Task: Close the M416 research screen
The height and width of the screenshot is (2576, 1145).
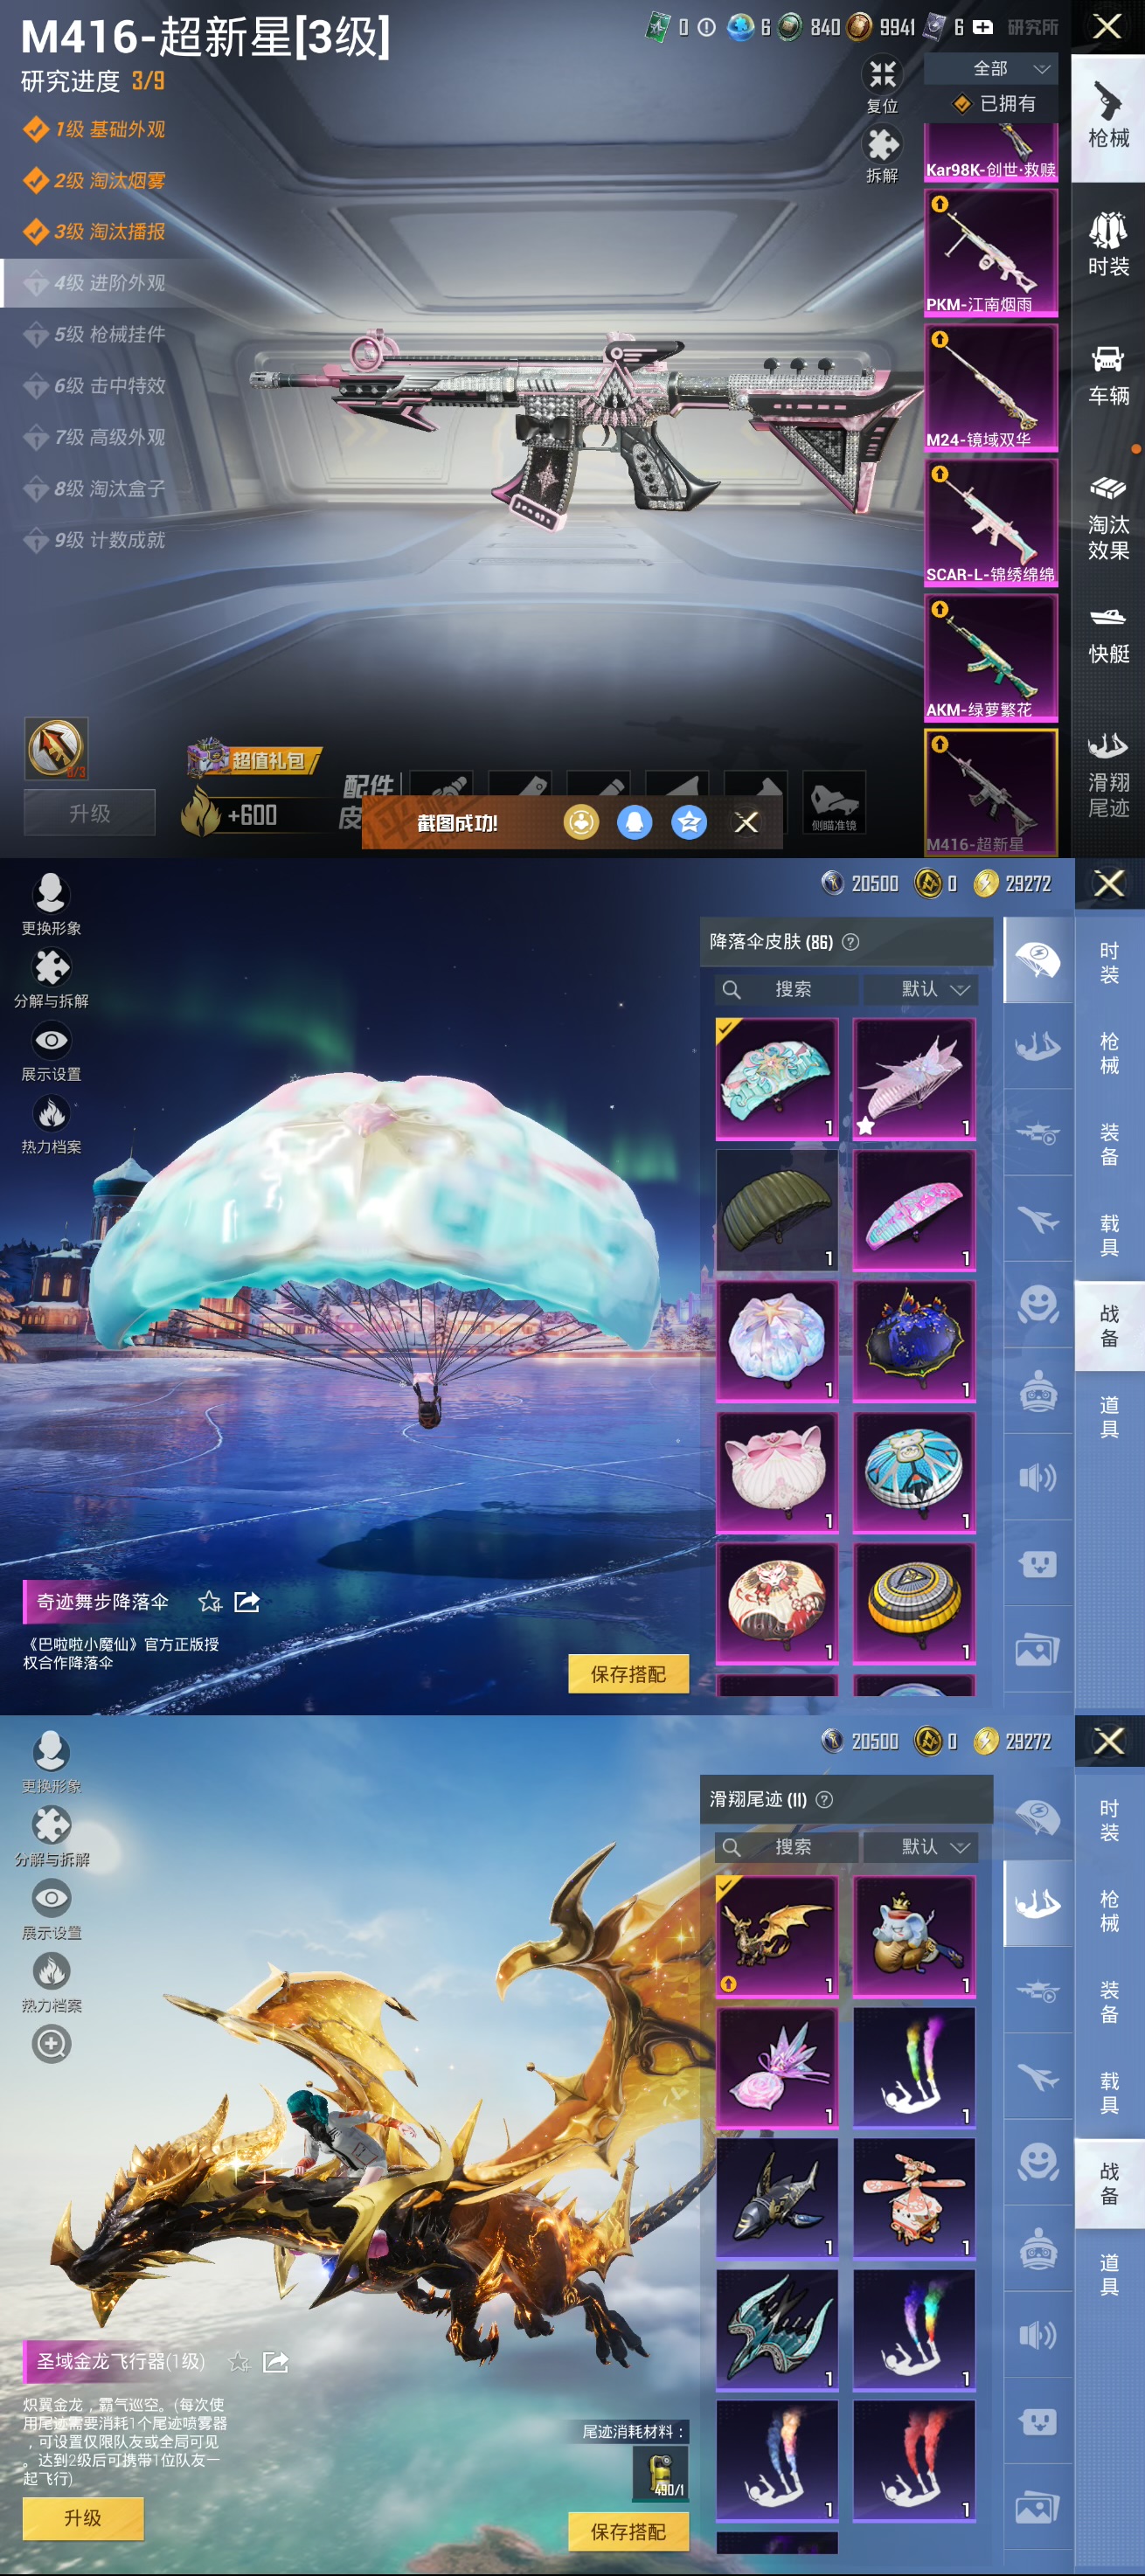Action: pos(1108,26)
